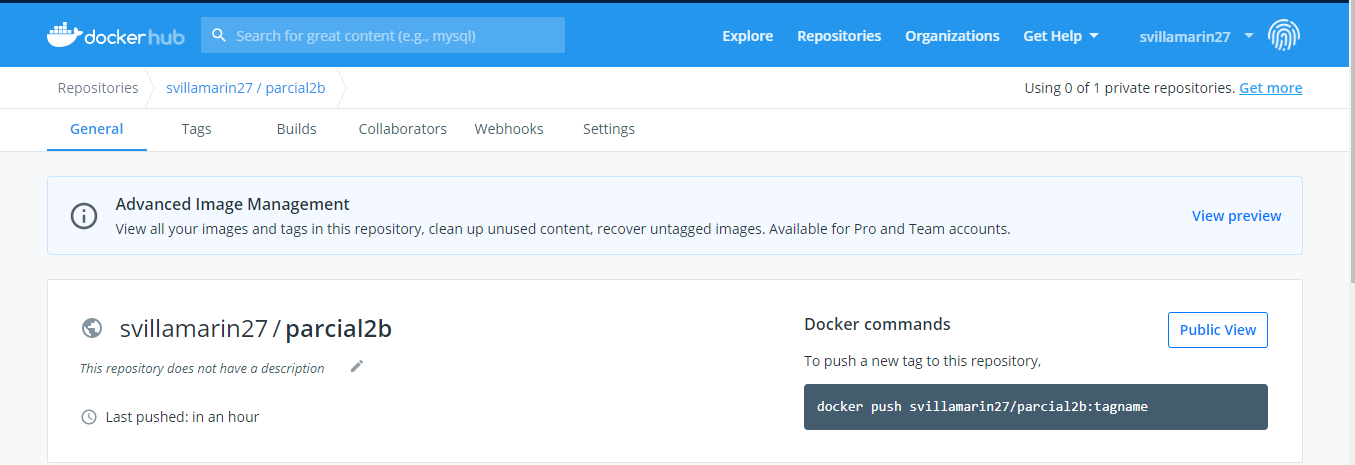Click the clock icon beside Last pushed

(x=89, y=417)
